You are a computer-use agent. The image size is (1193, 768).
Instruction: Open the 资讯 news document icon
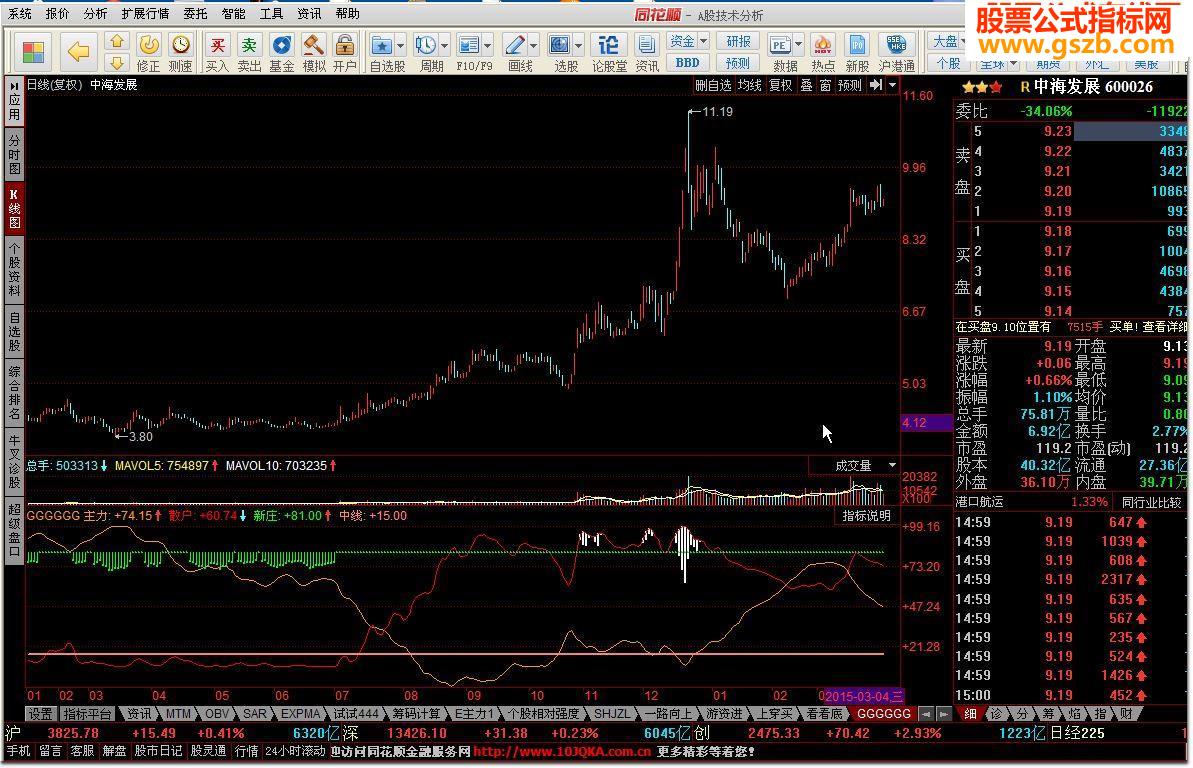(647, 53)
